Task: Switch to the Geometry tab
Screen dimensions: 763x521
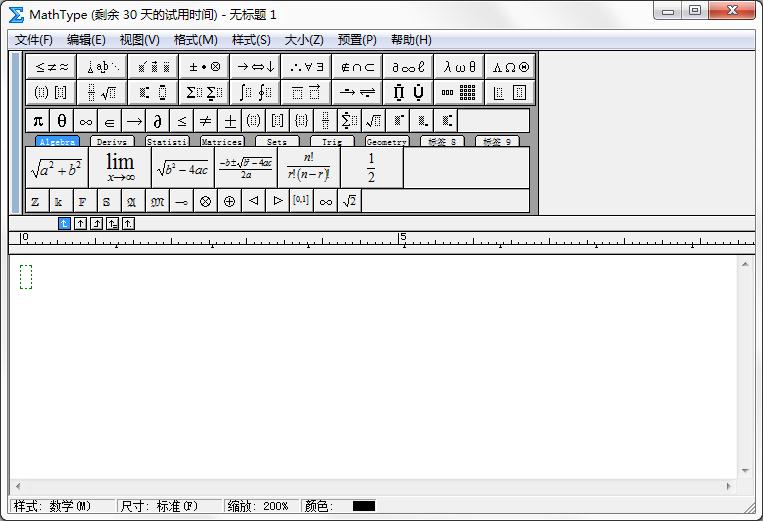Action: coord(386,142)
